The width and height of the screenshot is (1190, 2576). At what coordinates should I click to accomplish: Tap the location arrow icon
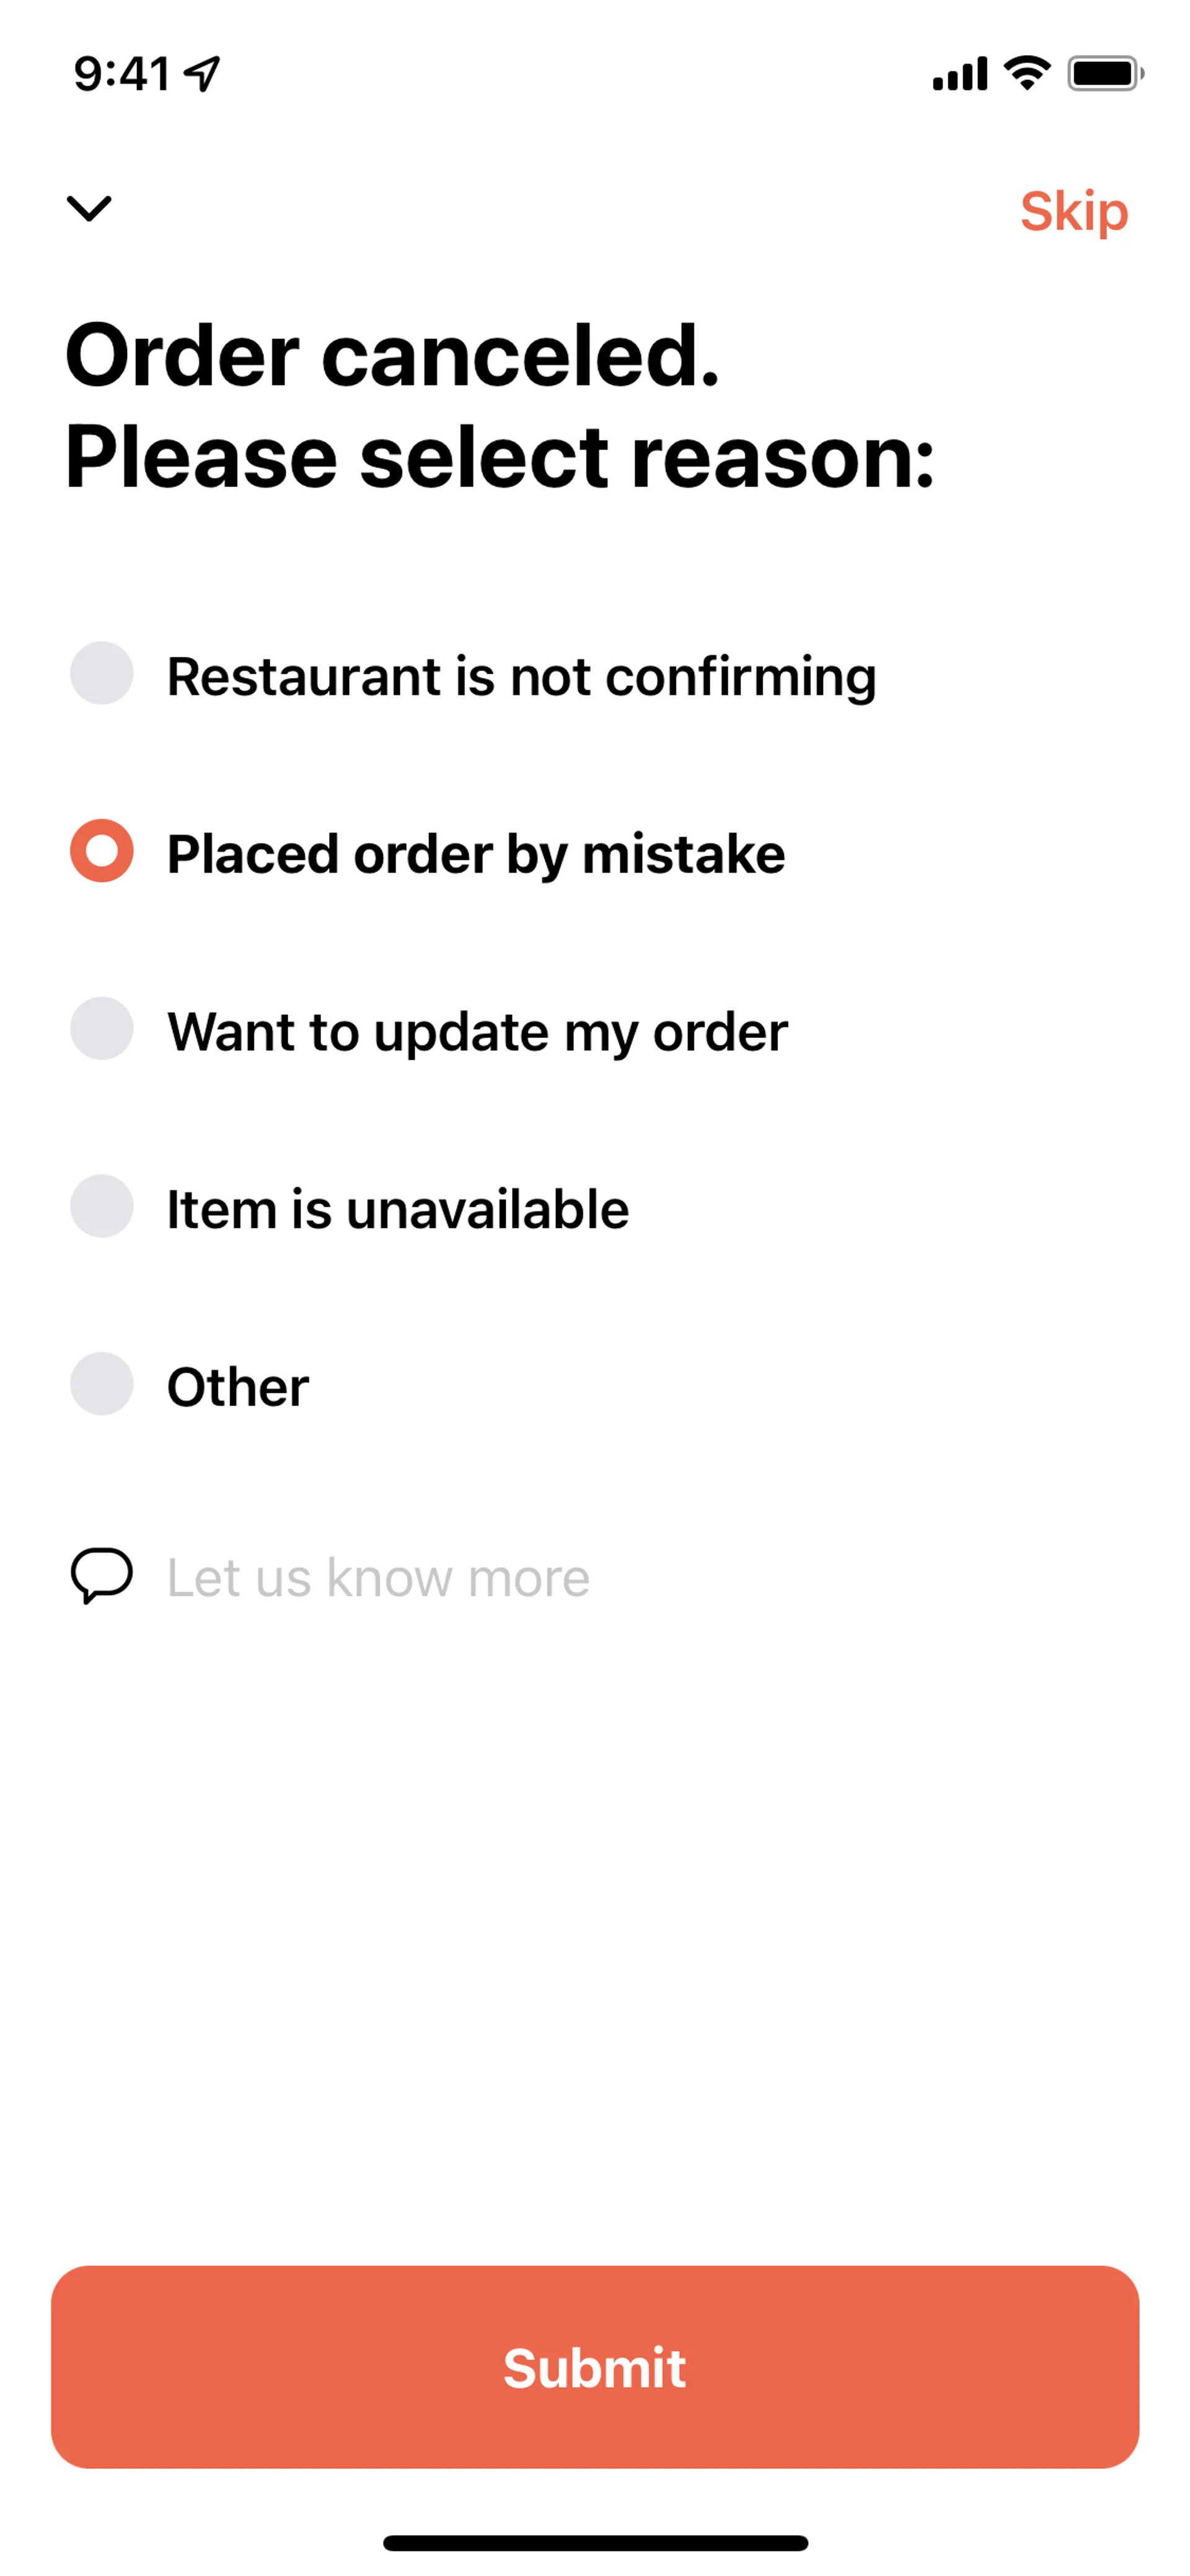click(203, 74)
